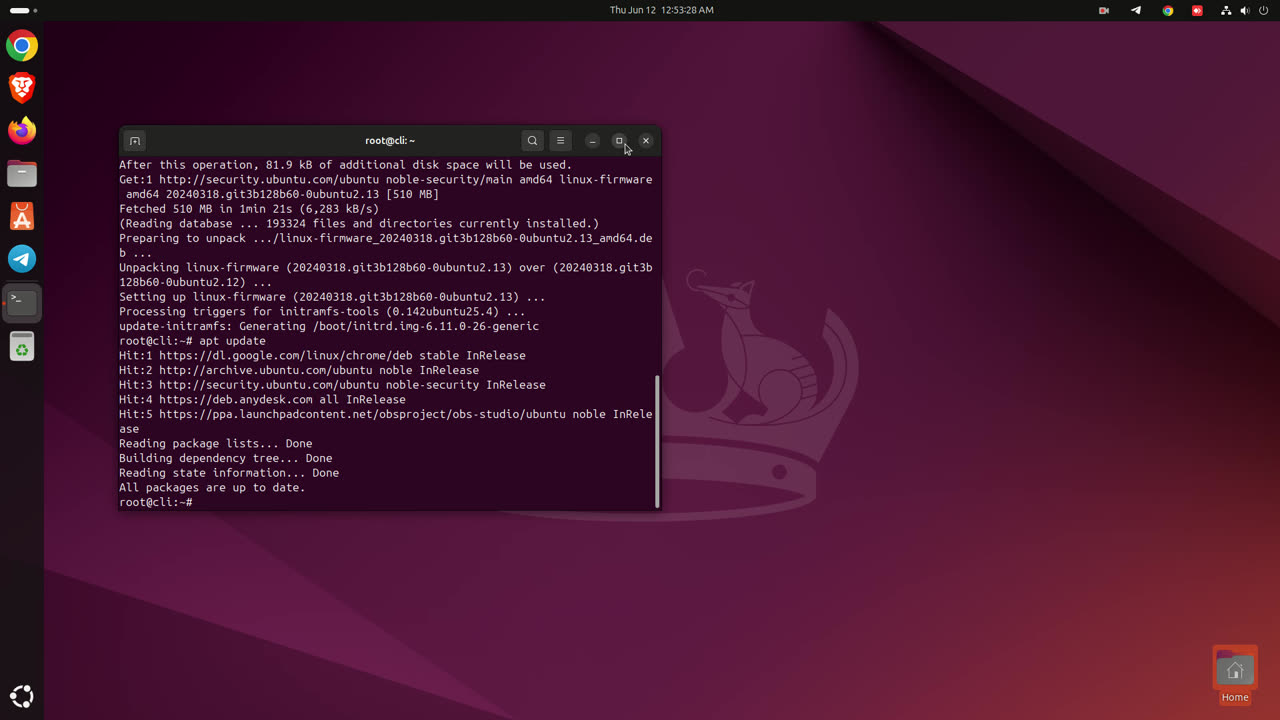
Task: Maximize the terminal window
Action: coord(619,141)
